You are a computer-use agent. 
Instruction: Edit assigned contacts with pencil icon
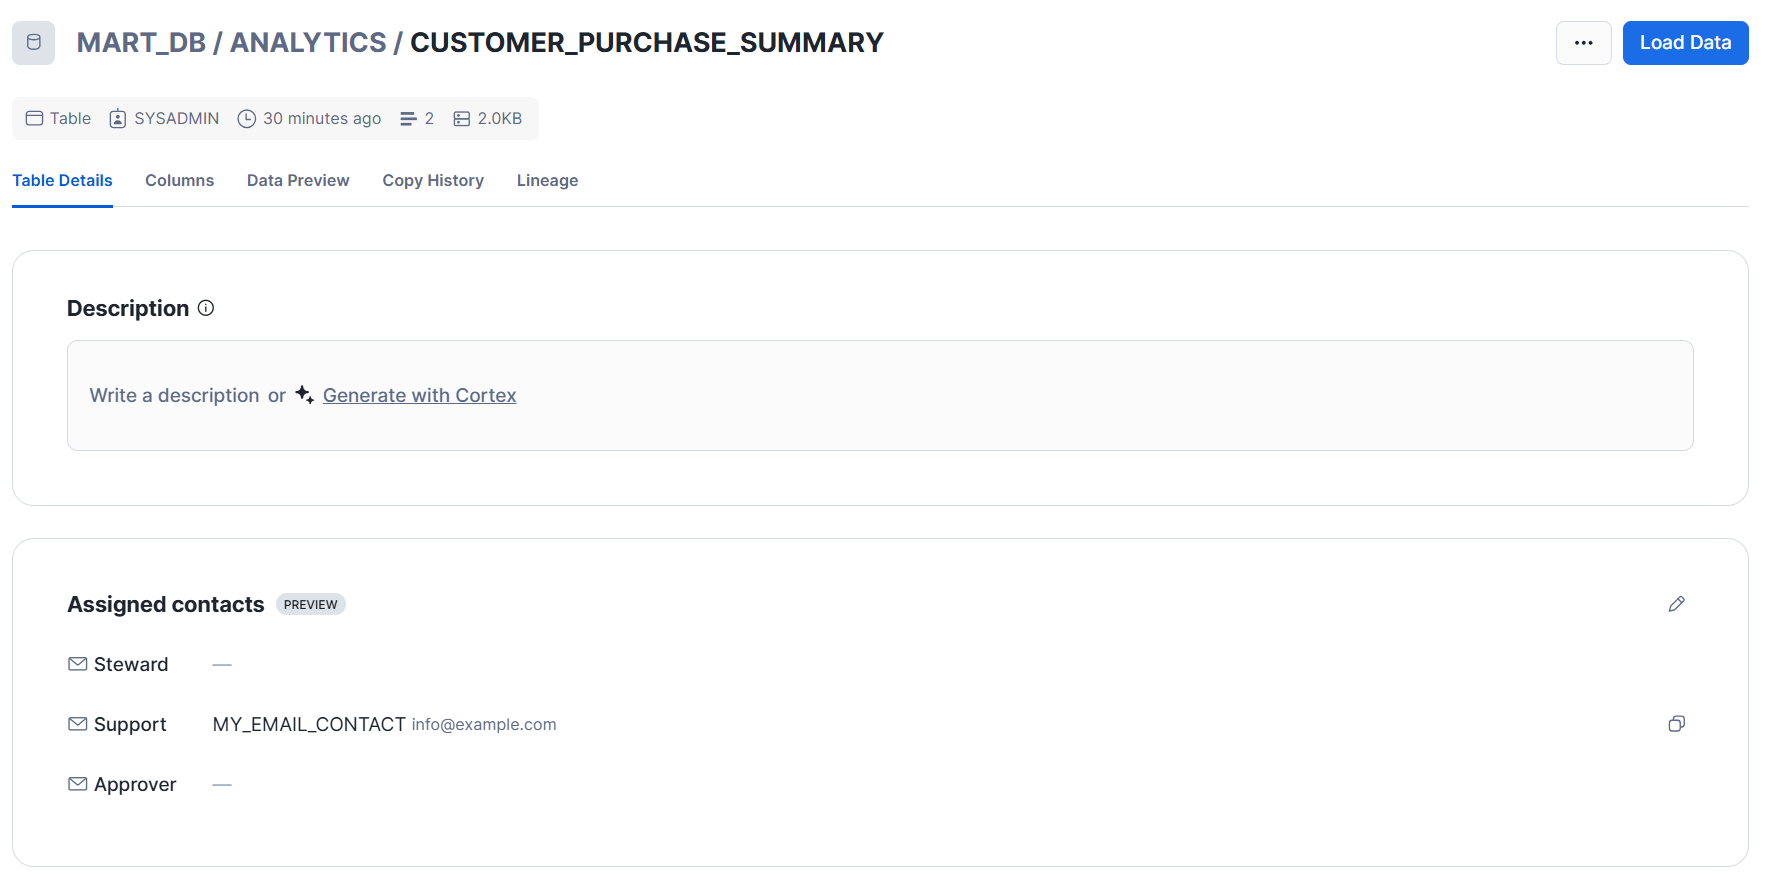[1677, 604]
